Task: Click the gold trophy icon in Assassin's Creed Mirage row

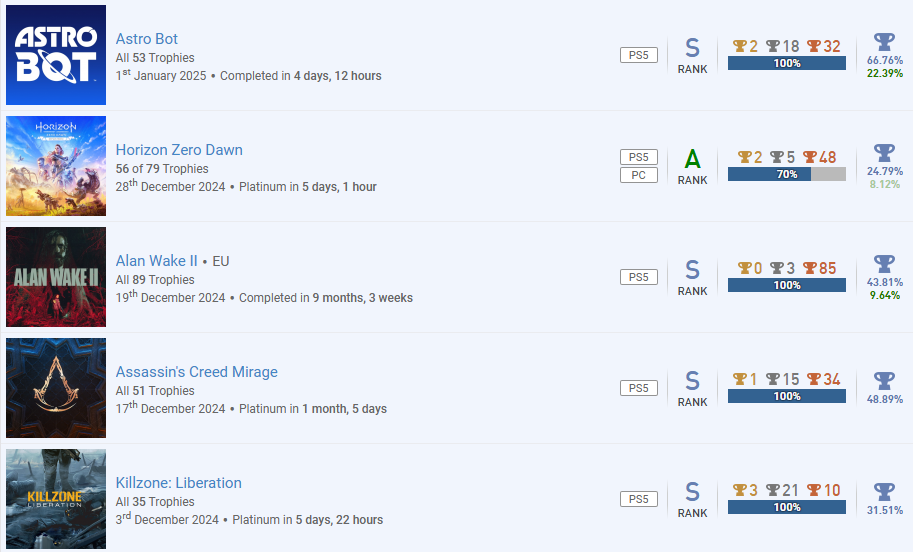Action: [x=739, y=379]
